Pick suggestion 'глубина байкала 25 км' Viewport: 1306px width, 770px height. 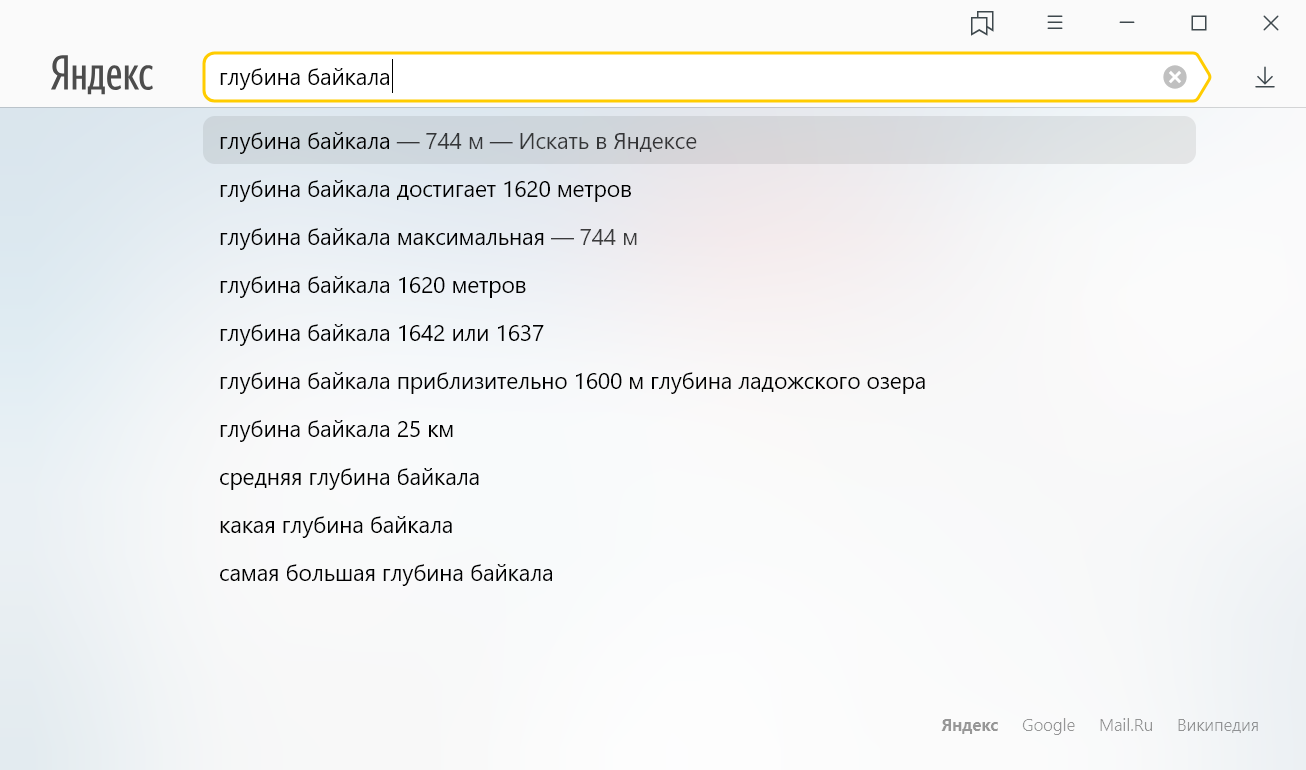699,429
